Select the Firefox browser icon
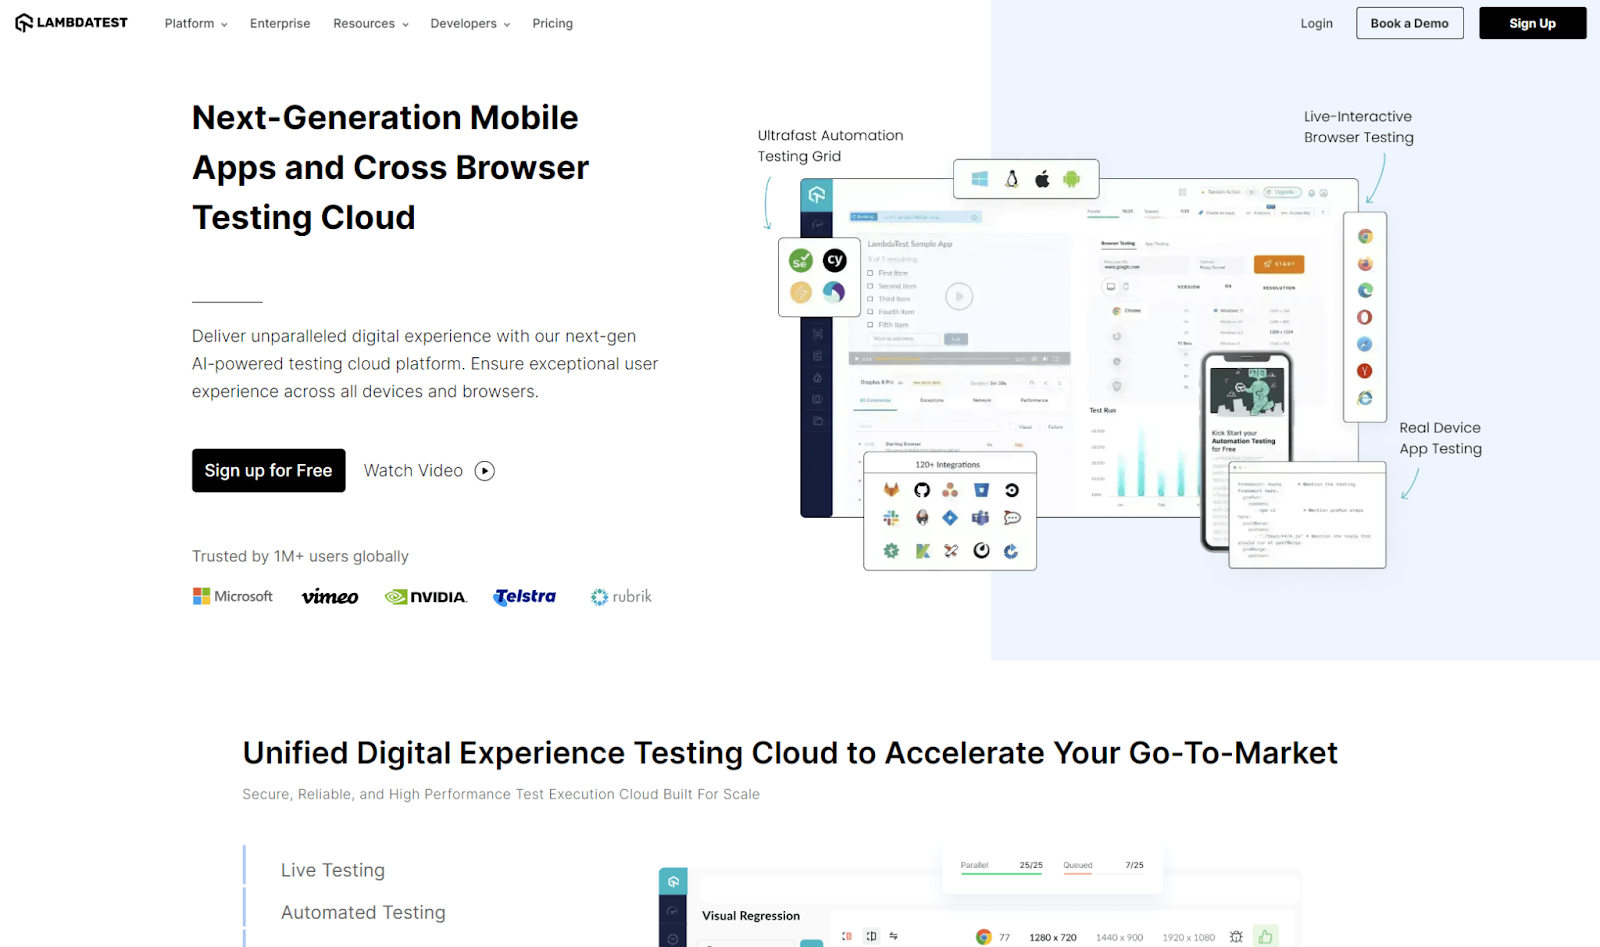The height and width of the screenshot is (947, 1600). [1366, 263]
